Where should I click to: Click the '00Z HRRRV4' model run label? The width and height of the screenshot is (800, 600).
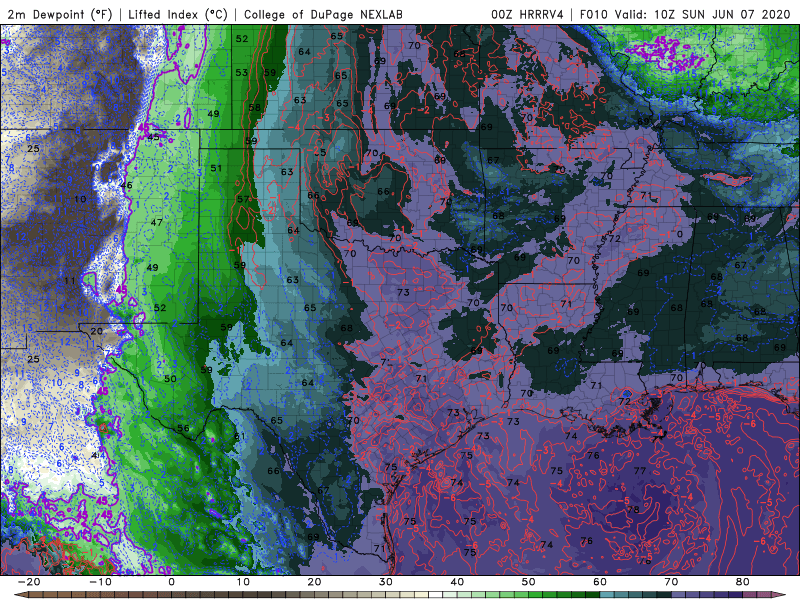pyautogui.click(x=527, y=14)
